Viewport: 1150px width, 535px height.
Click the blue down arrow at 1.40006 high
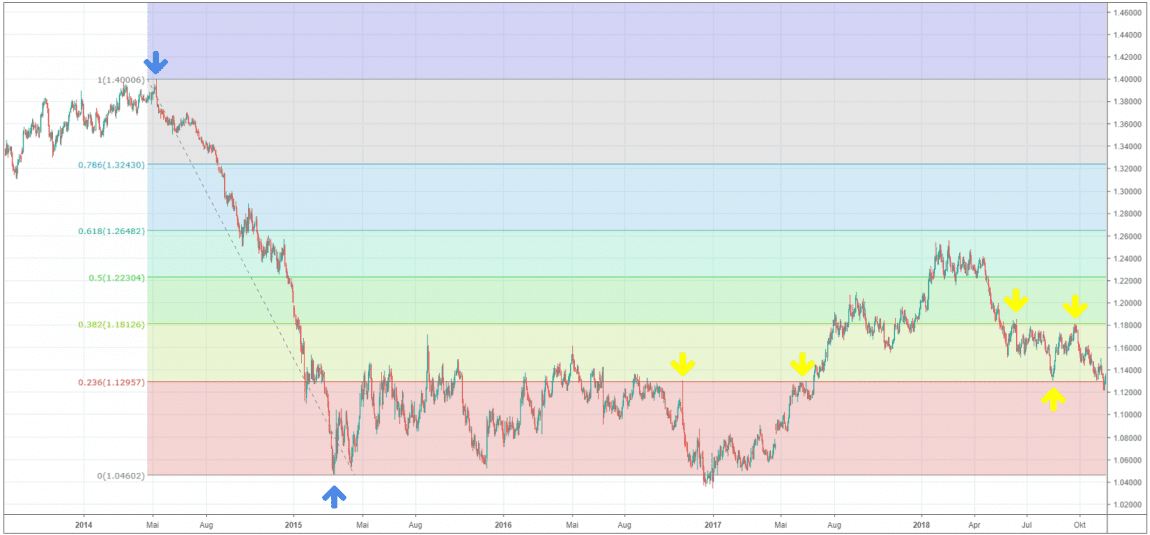pyautogui.click(x=155, y=63)
